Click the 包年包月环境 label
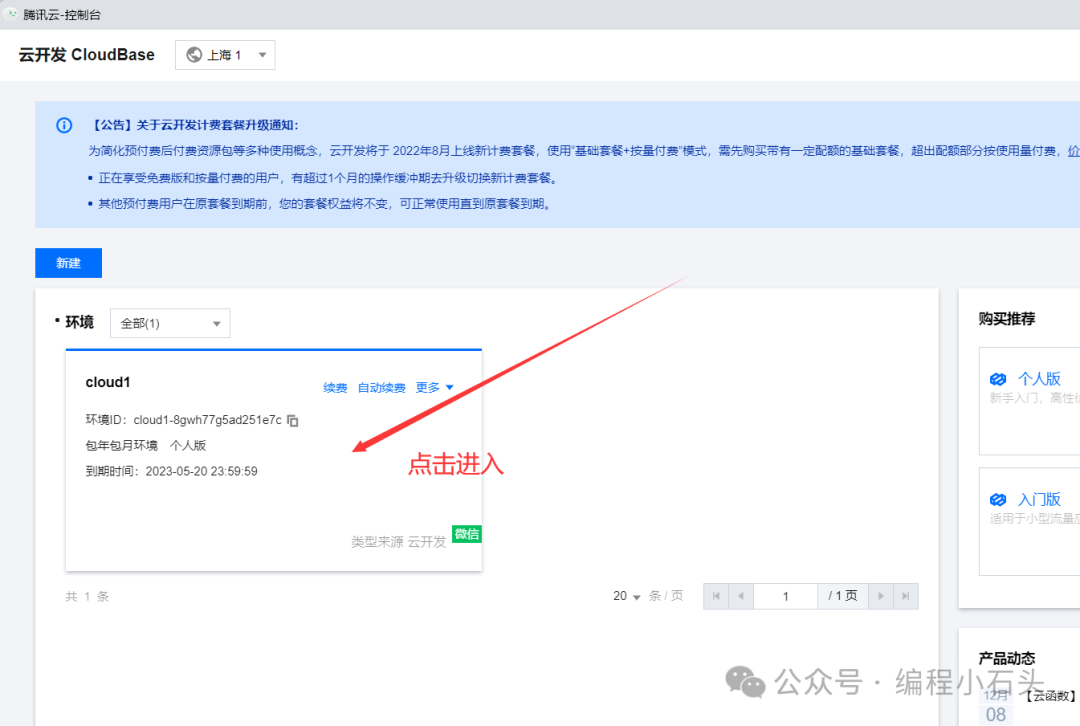 tap(121, 446)
